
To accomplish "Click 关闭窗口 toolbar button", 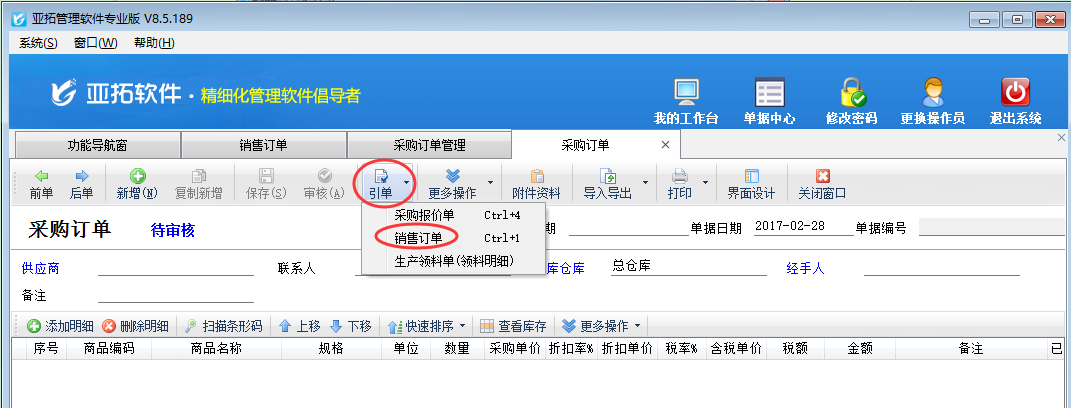I will click(x=822, y=183).
